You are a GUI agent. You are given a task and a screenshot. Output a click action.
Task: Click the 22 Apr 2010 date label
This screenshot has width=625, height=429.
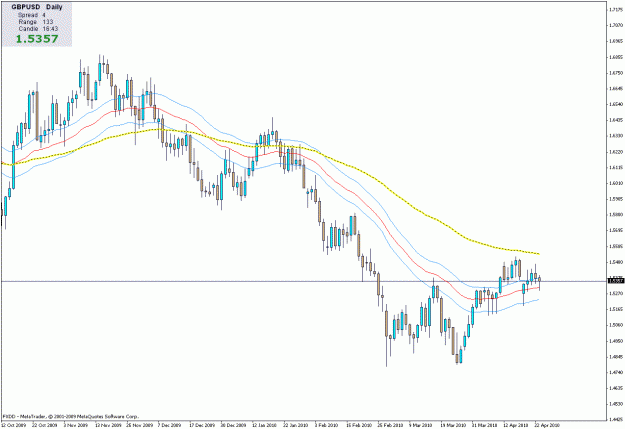coord(547,425)
